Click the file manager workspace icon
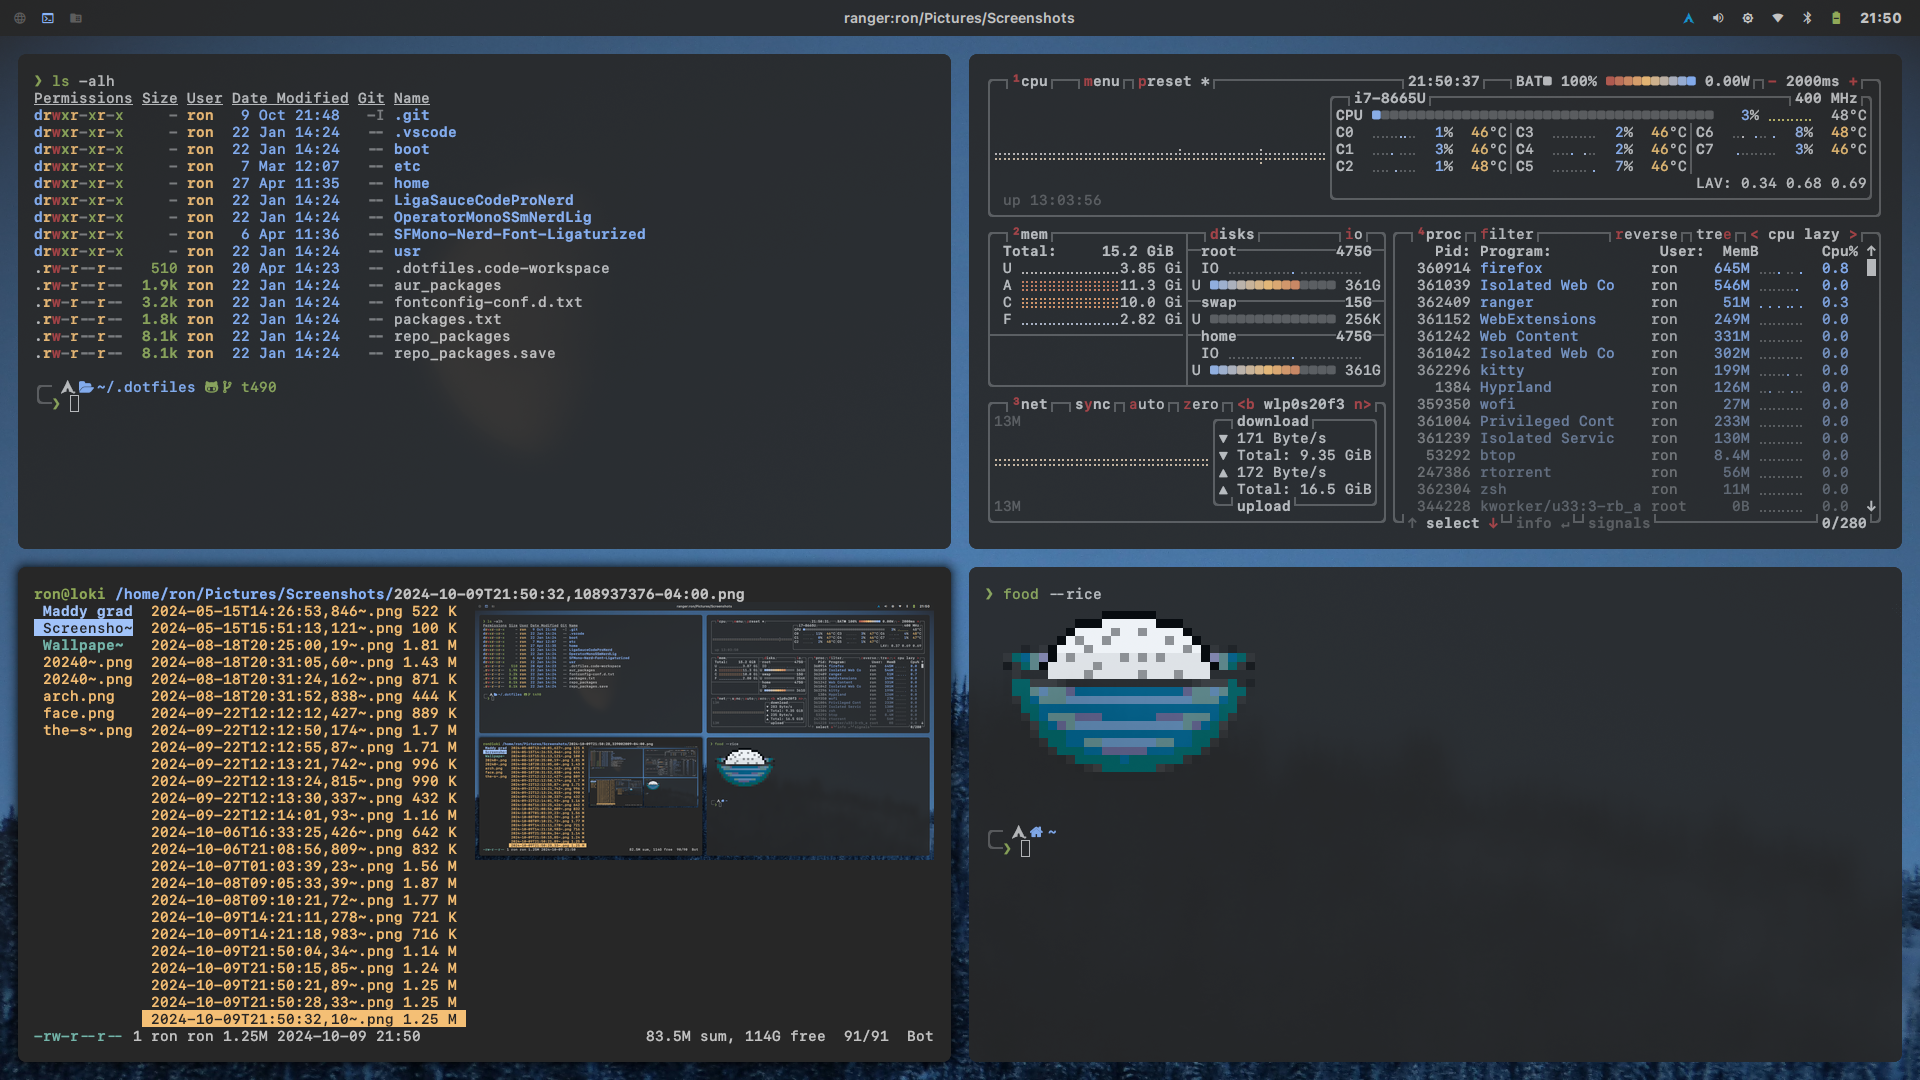Viewport: 1920px width, 1080px height. pyautogui.click(x=77, y=18)
